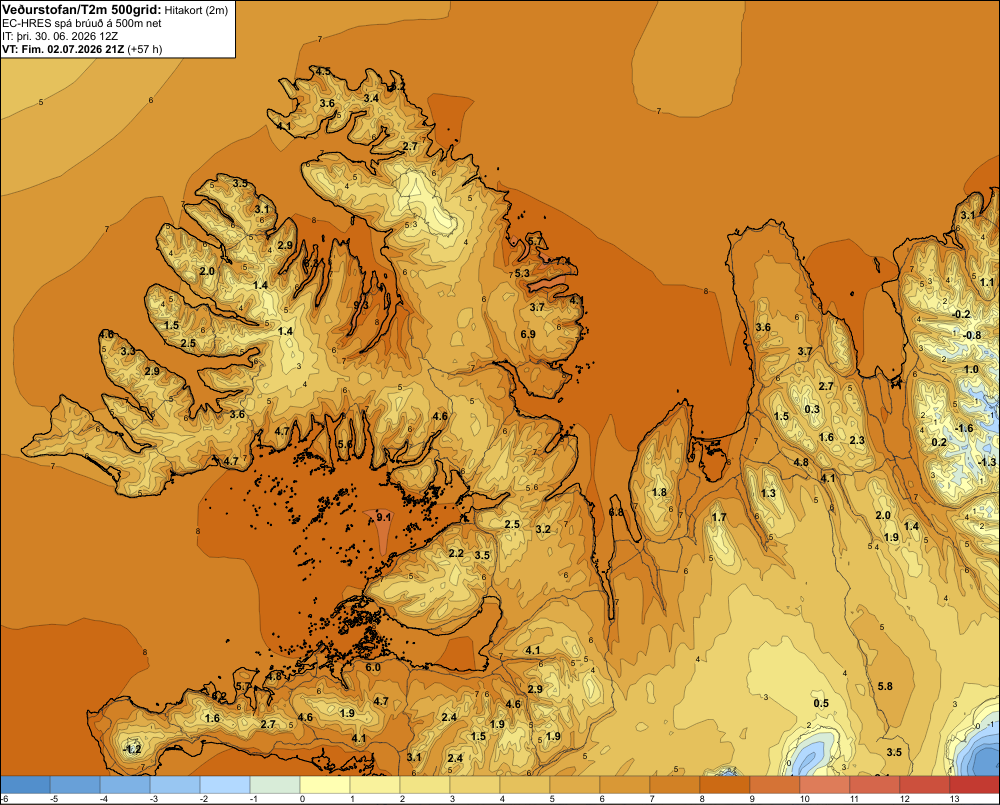1000x805 pixels.
Task: Click the 4.5 label at northern peninsula tip
Action: click(x=323, y=71)
